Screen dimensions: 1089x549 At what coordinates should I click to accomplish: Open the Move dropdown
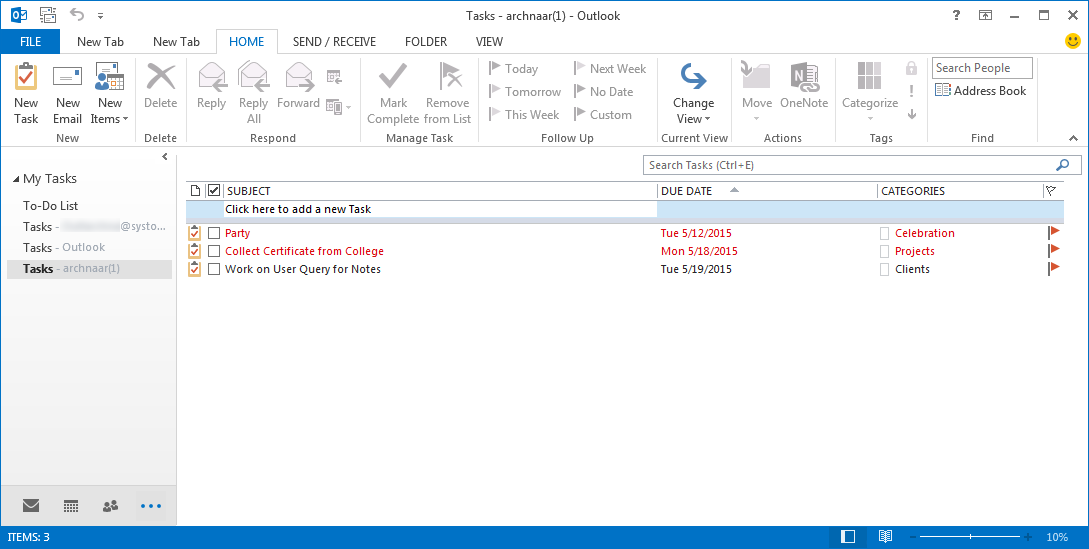pyautogui.click(x=756, y=94)
